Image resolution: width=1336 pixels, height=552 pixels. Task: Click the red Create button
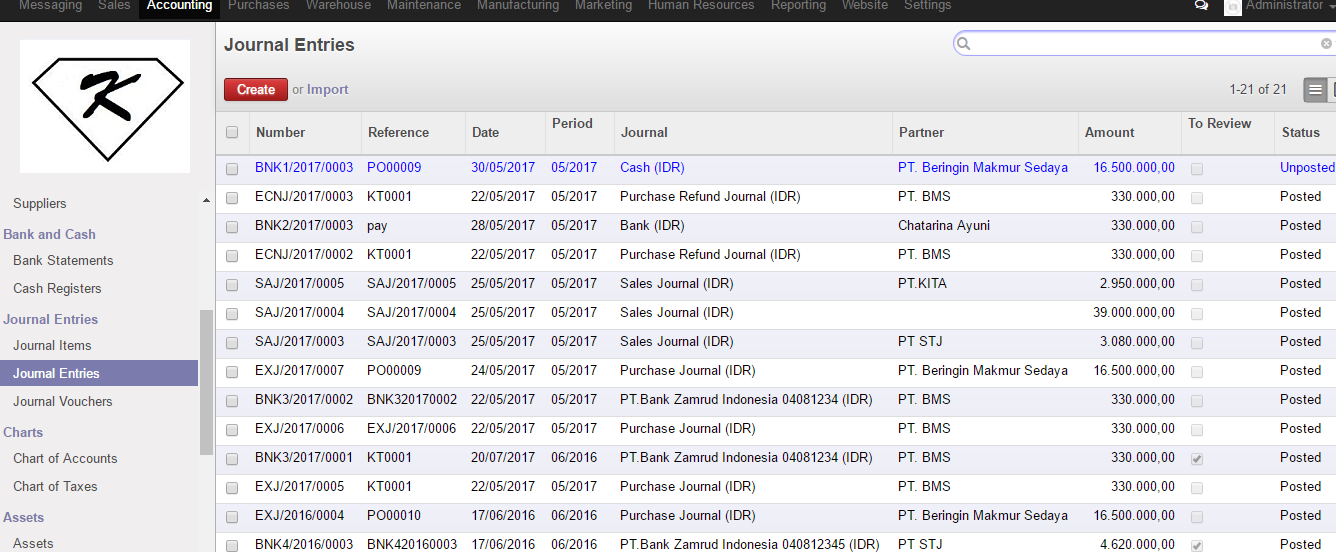tap(256, 89)
